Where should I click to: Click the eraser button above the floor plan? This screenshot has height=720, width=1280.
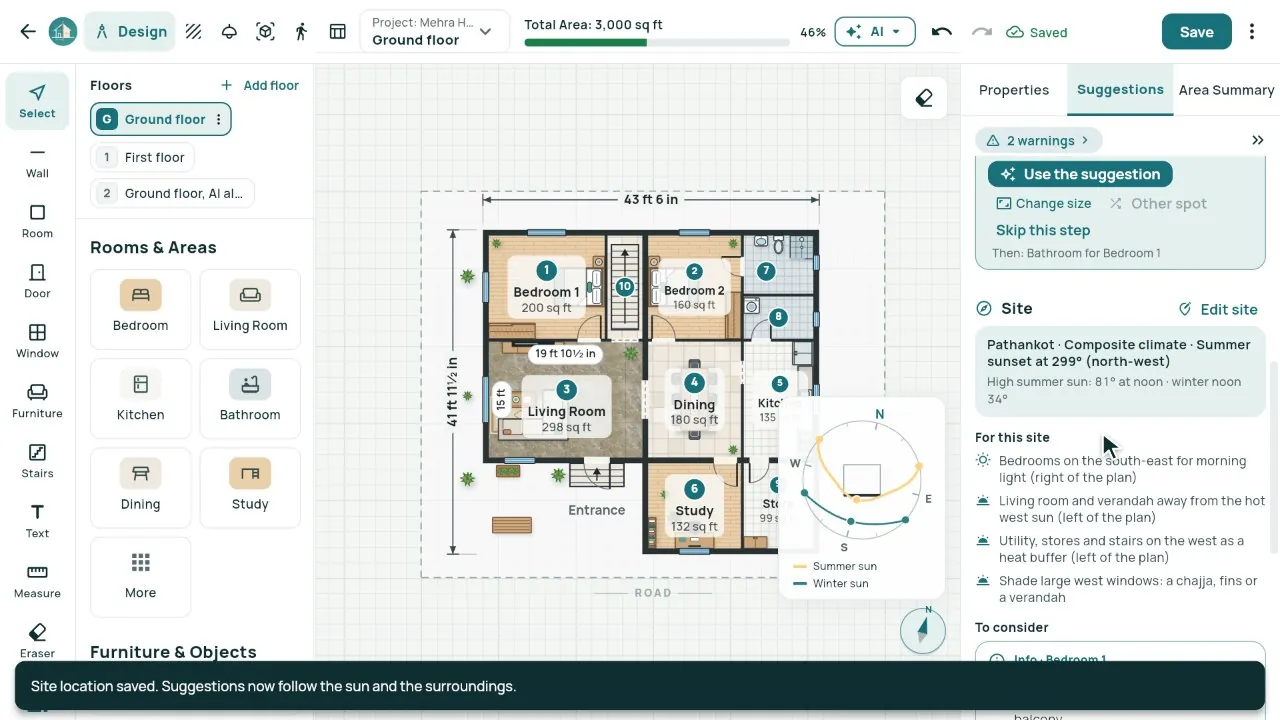click(x=924, y=98)
